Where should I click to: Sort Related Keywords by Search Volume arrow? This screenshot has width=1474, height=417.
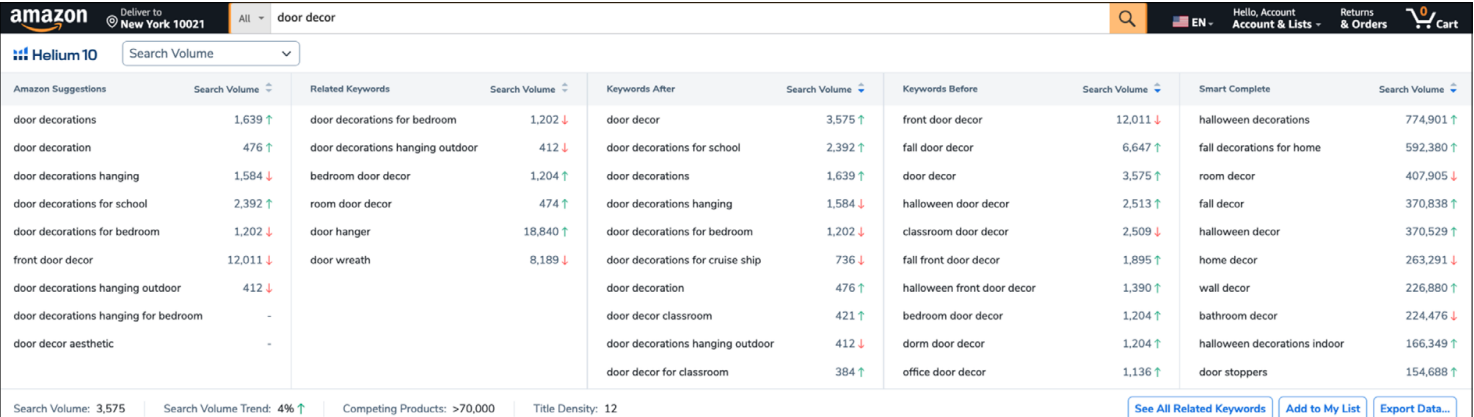click(x=565, y=89)
